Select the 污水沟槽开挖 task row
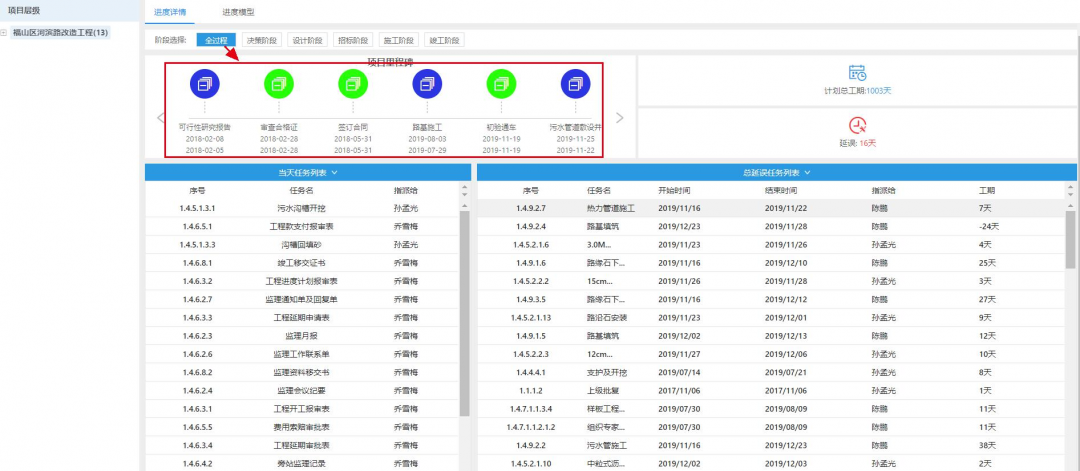 pos(302,208)
